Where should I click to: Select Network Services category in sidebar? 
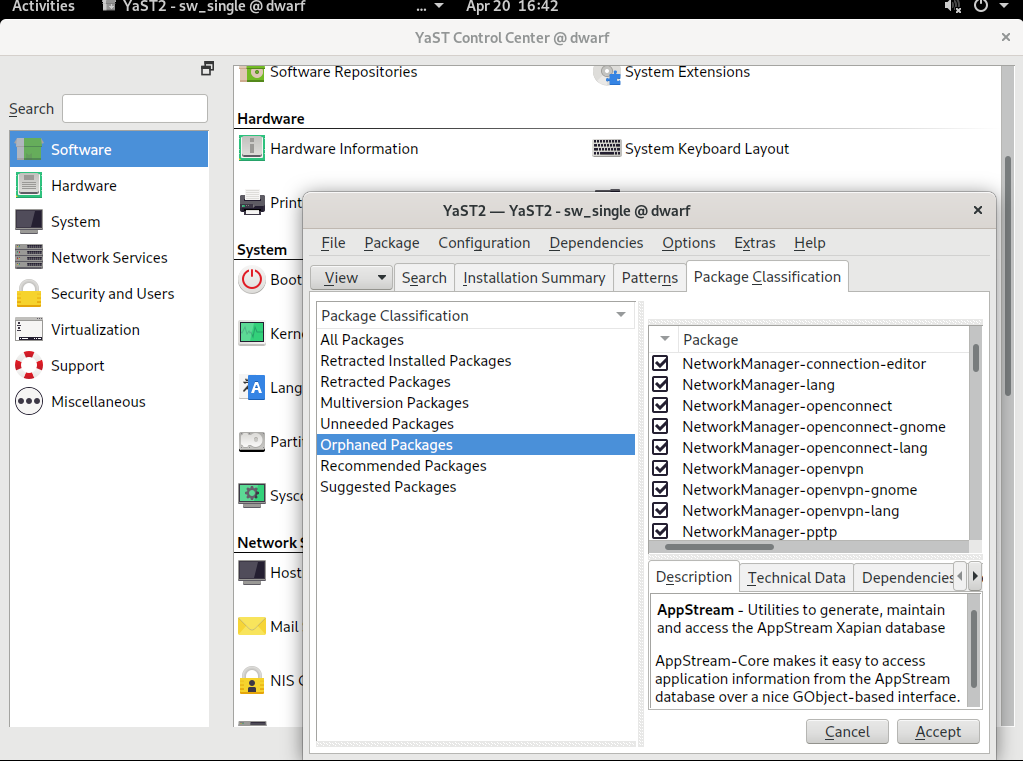click(109, 257)
